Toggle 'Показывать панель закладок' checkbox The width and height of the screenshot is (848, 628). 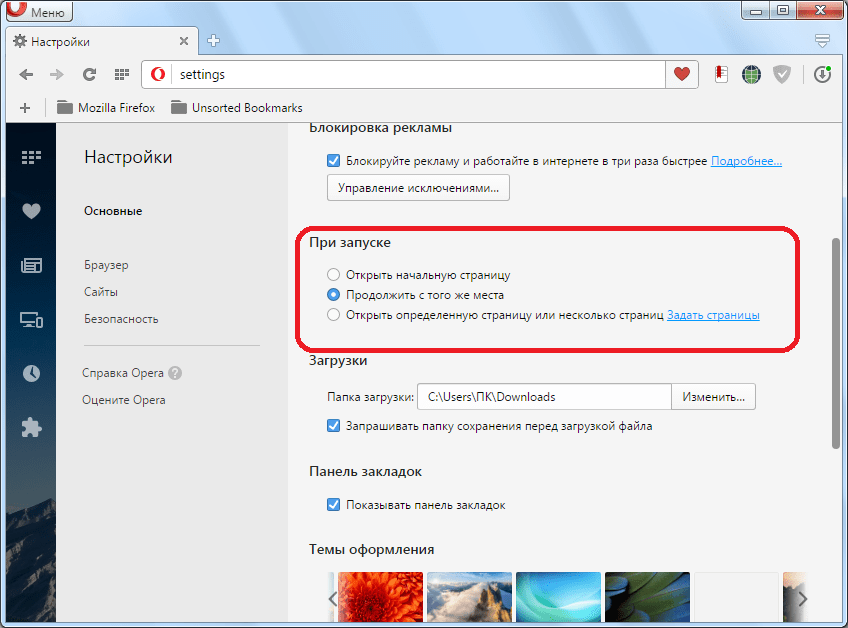click(334, 505)
